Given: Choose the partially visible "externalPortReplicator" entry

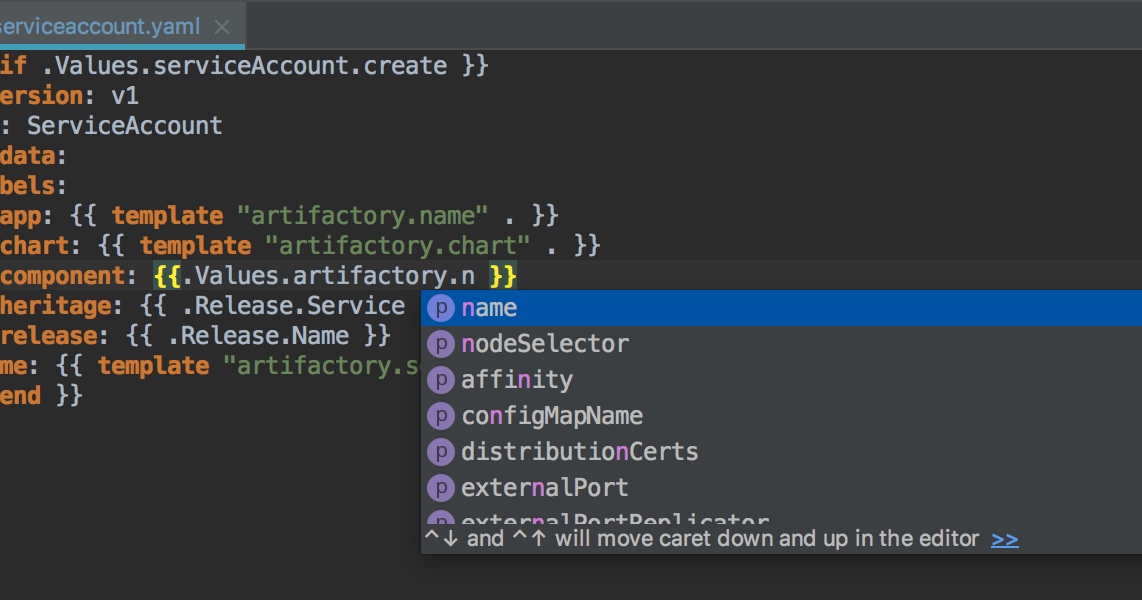Looking at the screenshot, I should point(614,520).
